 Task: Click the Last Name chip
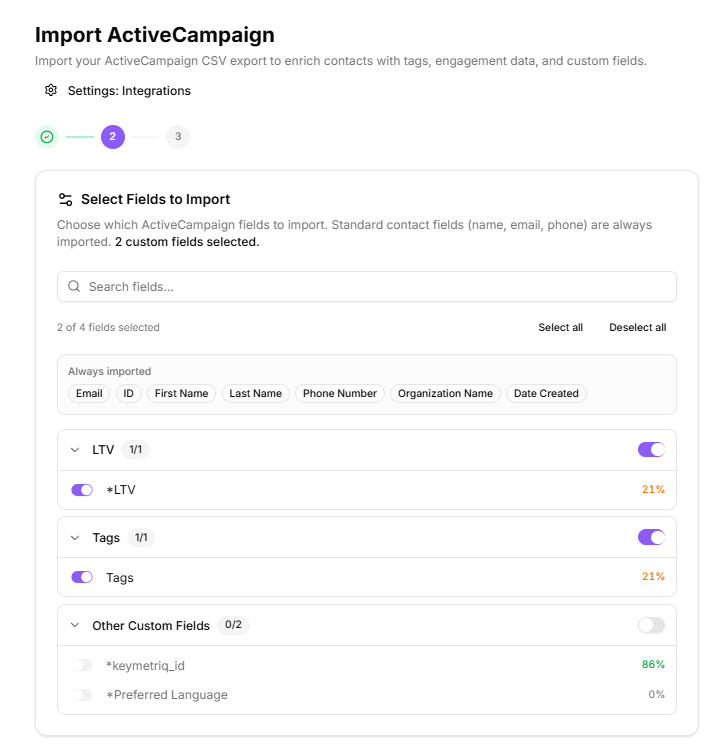point(255,394)
